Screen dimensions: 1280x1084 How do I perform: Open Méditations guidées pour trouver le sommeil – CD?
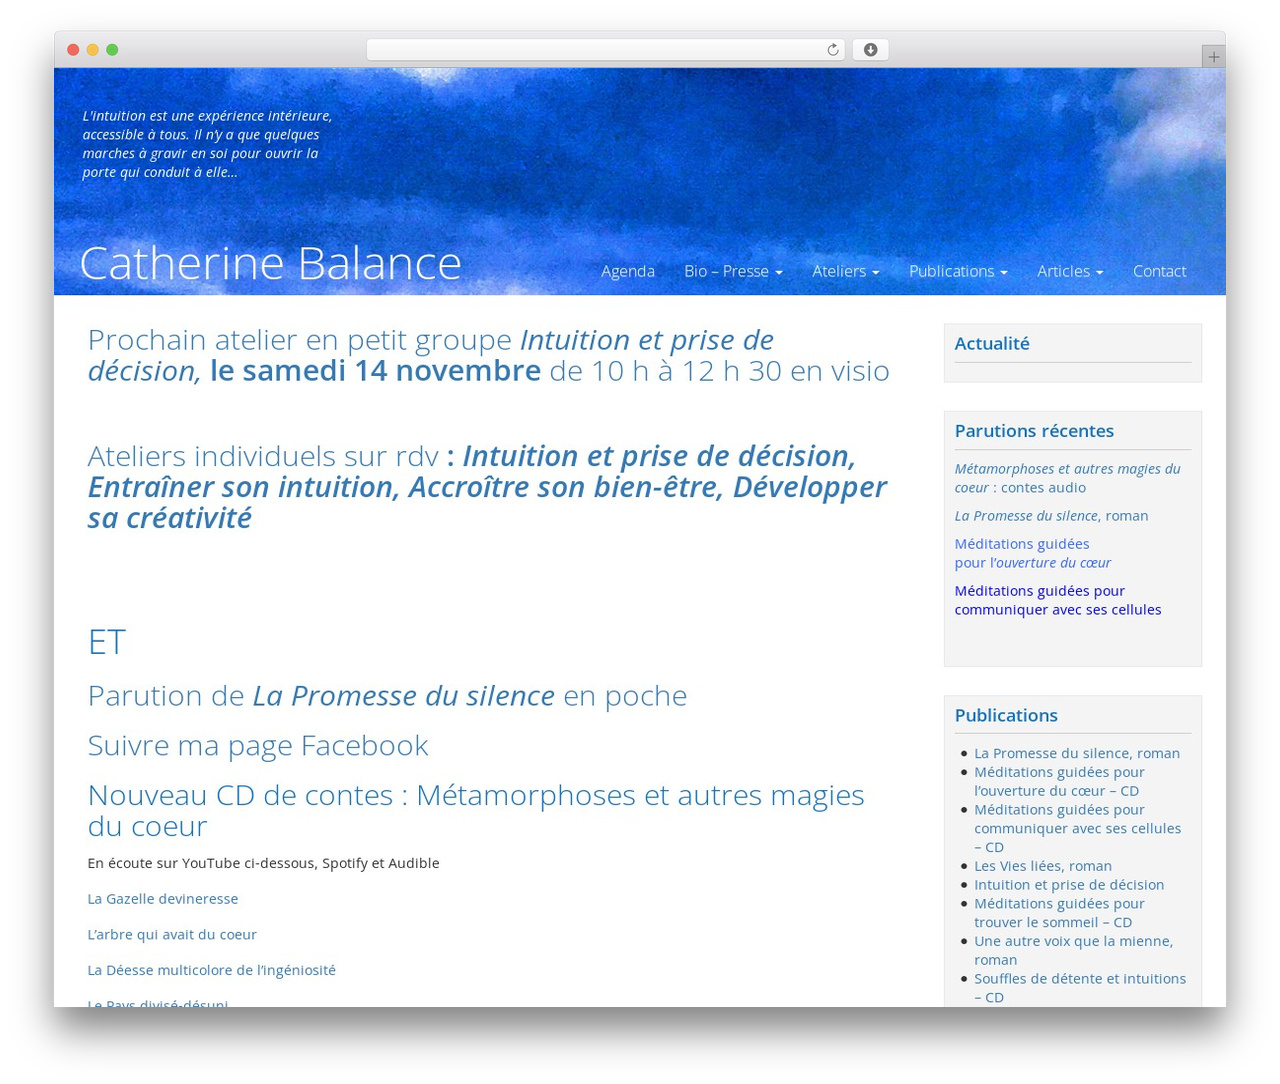click(1059, 913)
